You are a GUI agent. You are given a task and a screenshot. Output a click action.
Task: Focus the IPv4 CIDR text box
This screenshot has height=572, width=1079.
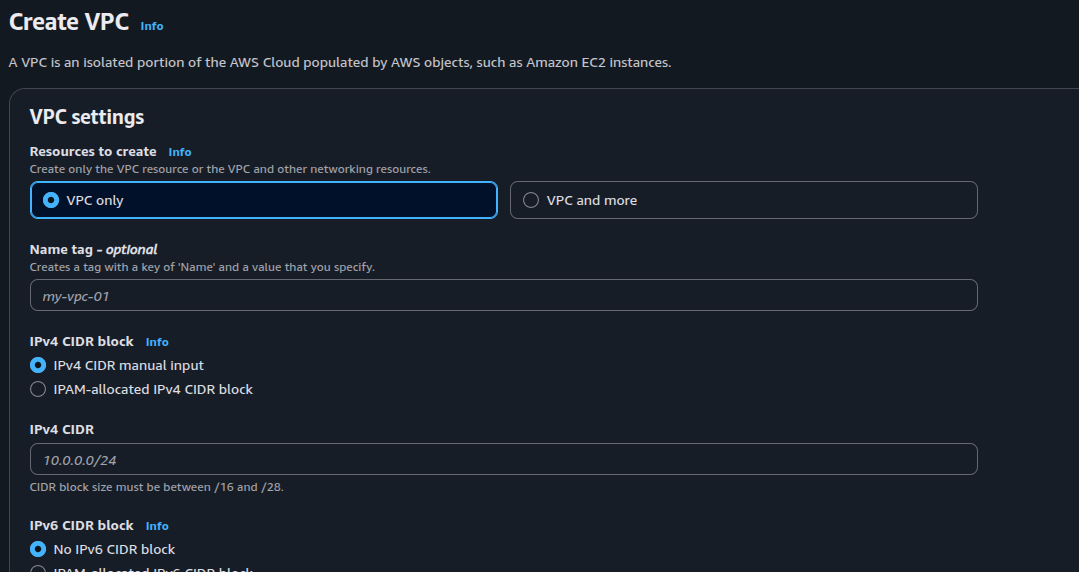point(503,459)
